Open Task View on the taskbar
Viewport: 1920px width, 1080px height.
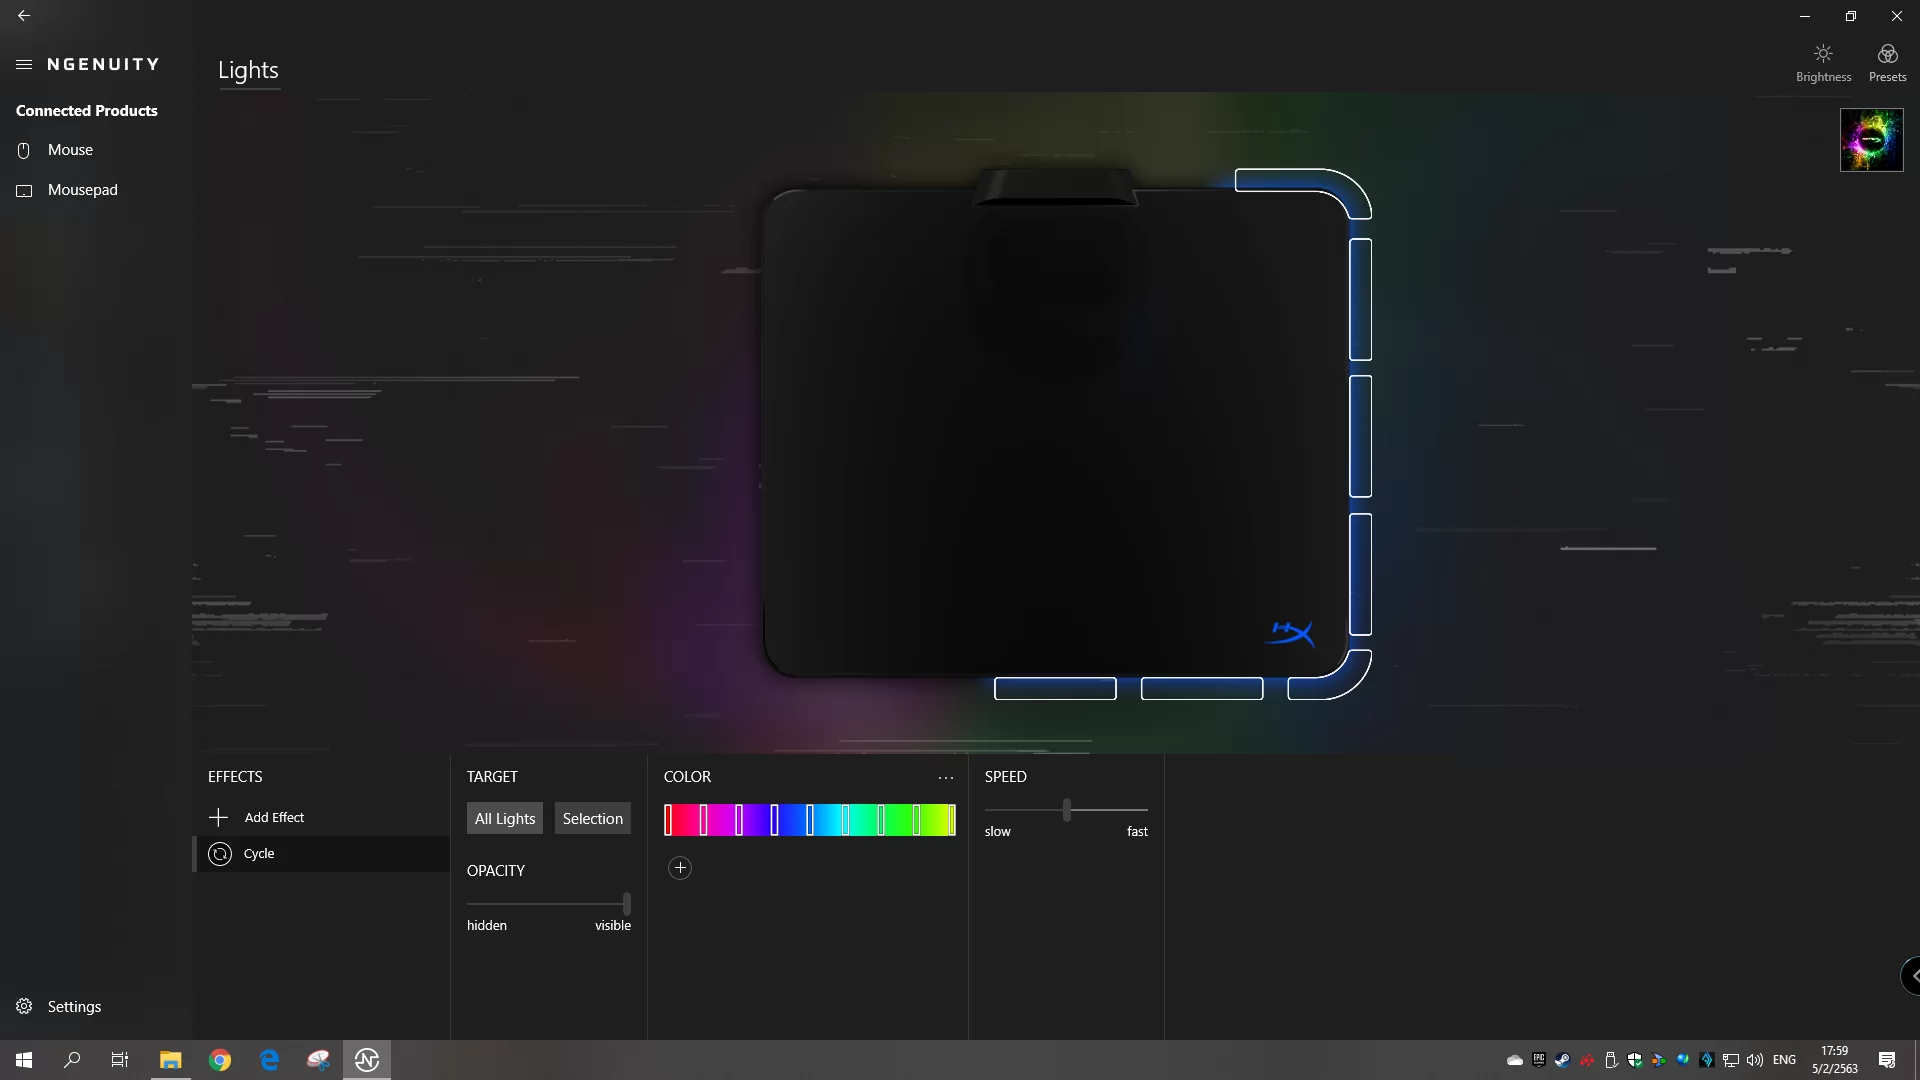click(x=120, y=1060)
